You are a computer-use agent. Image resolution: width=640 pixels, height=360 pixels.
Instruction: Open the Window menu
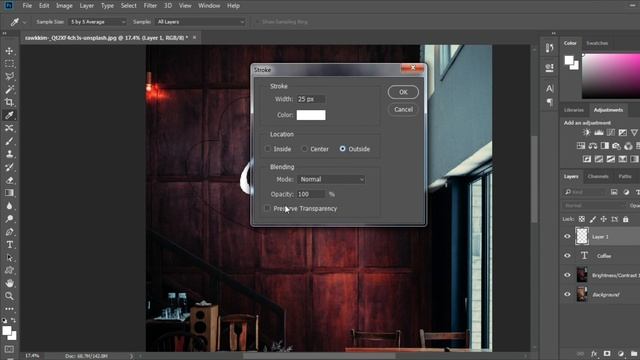(x=209, y=6)
